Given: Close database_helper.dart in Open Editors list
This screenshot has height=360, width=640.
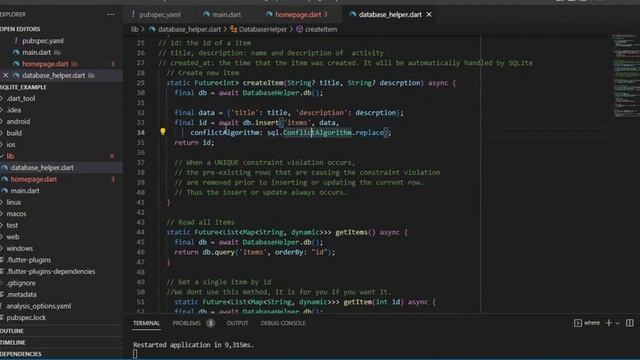Looking at the screenshot, I should click(x=5, y=76).
